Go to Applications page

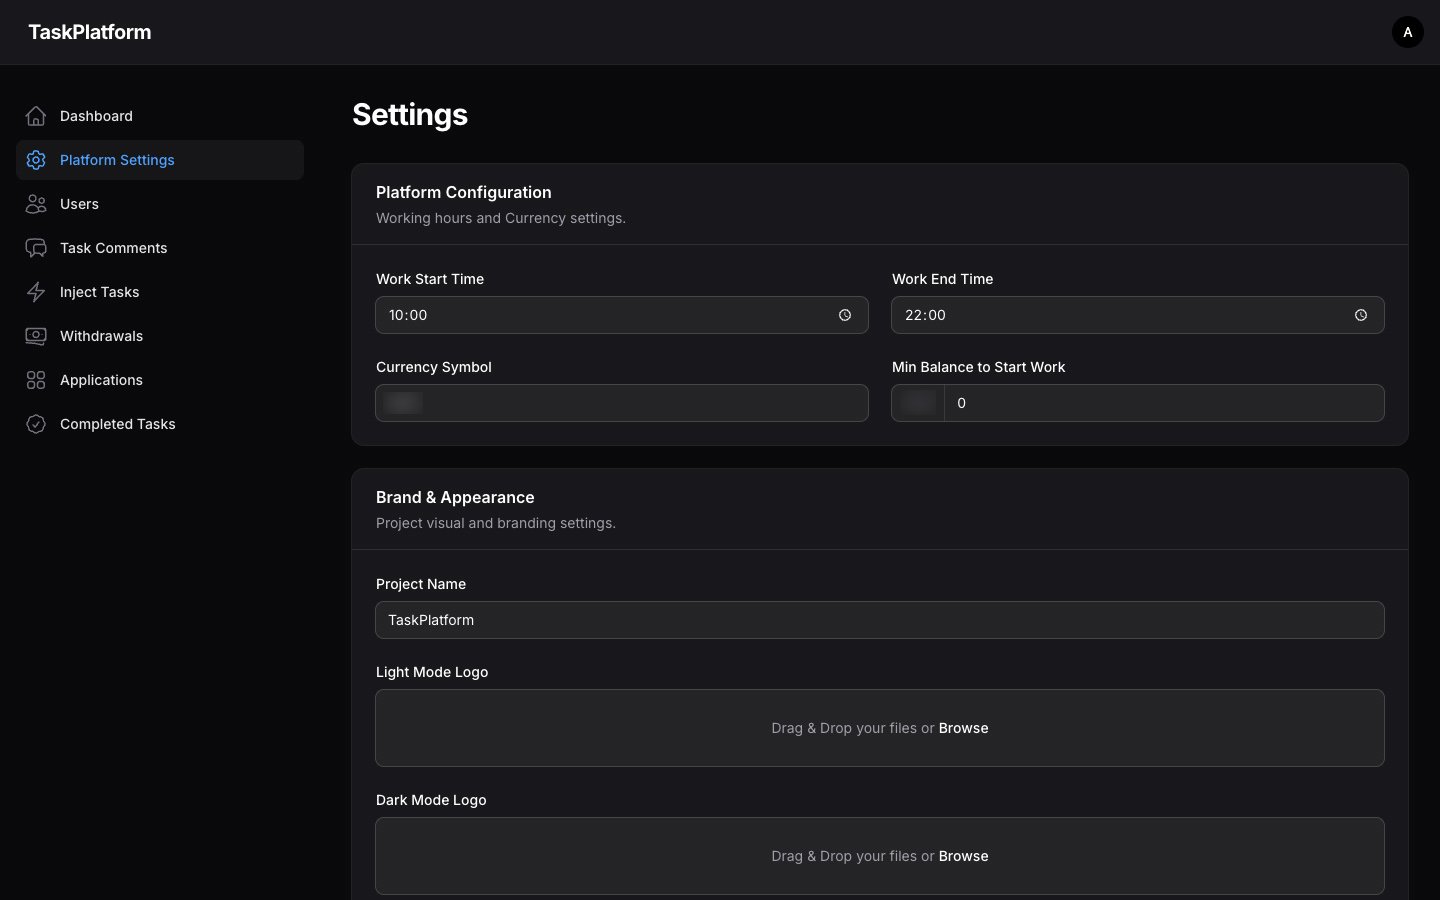[160, 380]
